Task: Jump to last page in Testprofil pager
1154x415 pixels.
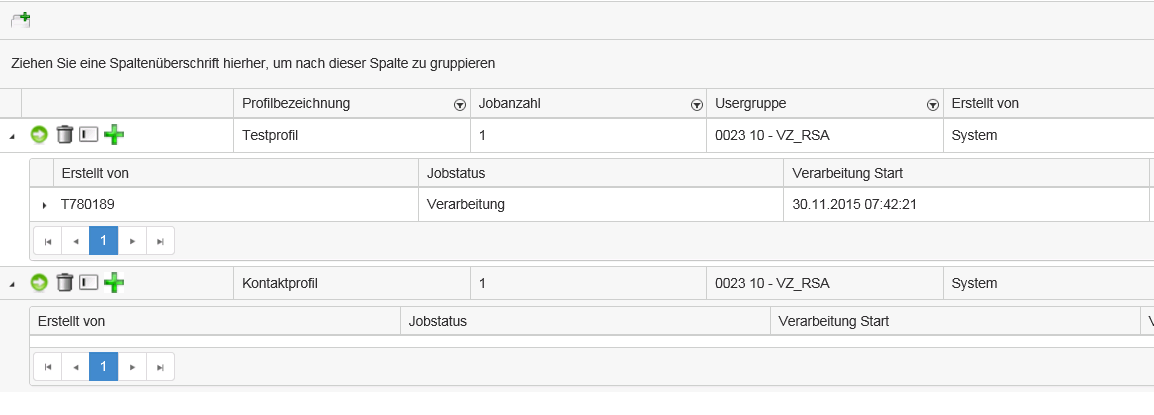Action: point(160,241)
